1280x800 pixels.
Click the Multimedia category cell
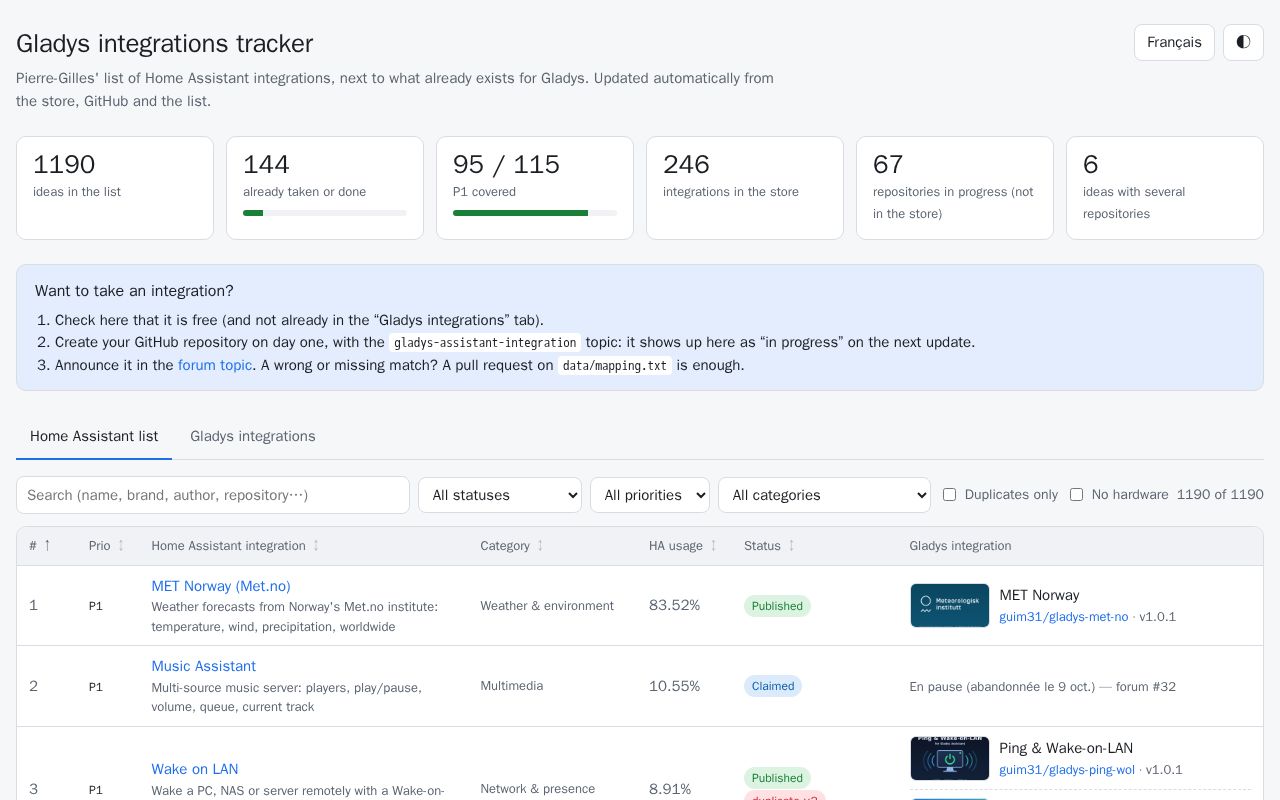coord(512,686)
